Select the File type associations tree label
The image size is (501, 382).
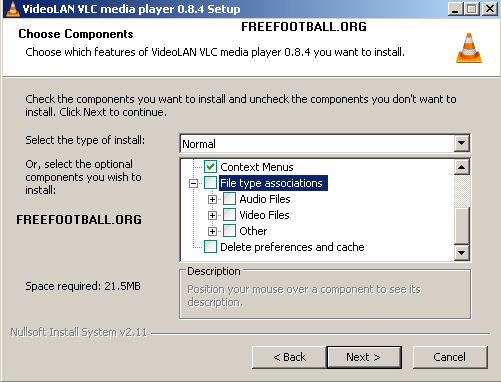[x=273, y=183]
